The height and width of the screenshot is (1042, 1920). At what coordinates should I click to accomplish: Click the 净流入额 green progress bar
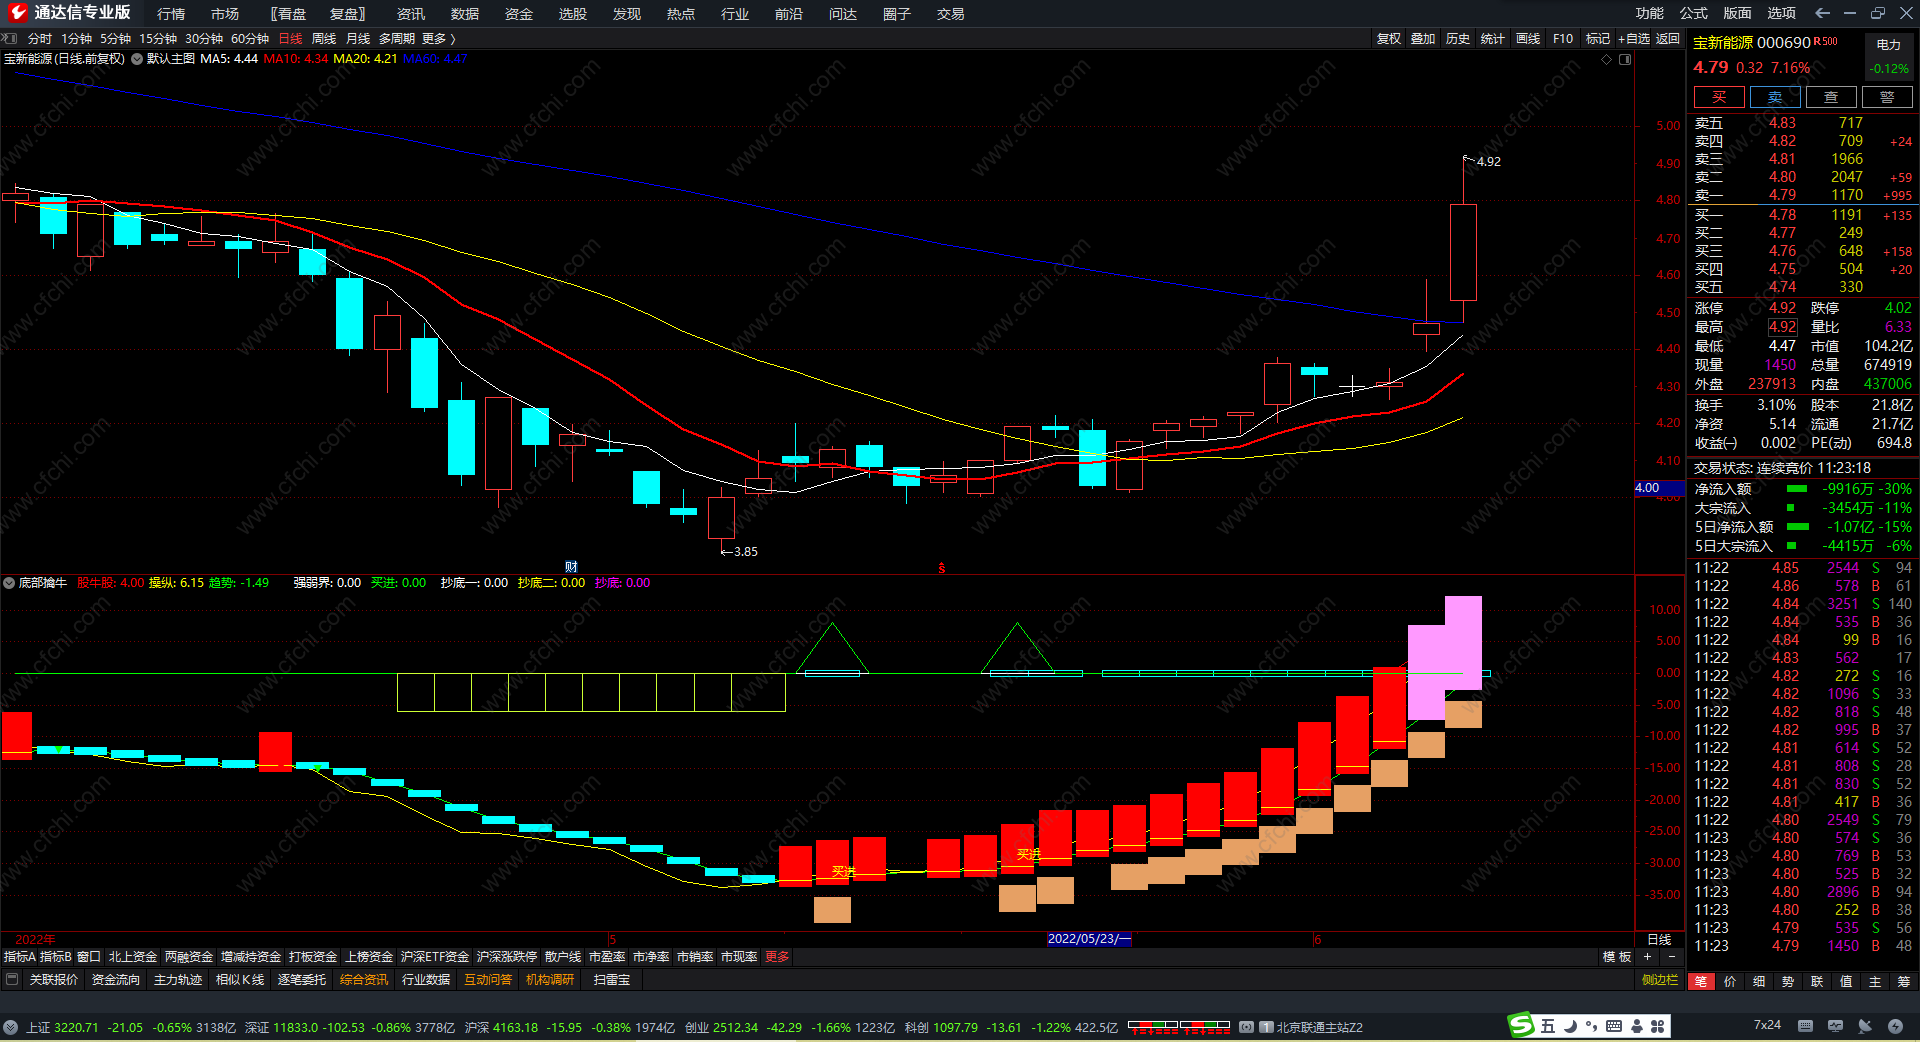(1797, 489)
